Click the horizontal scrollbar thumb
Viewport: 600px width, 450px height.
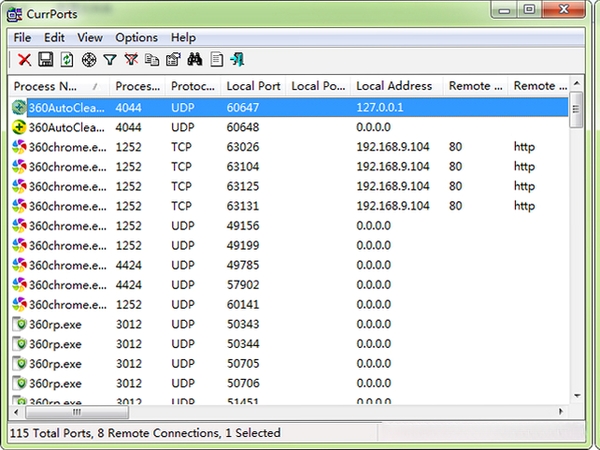click(77, 412)
